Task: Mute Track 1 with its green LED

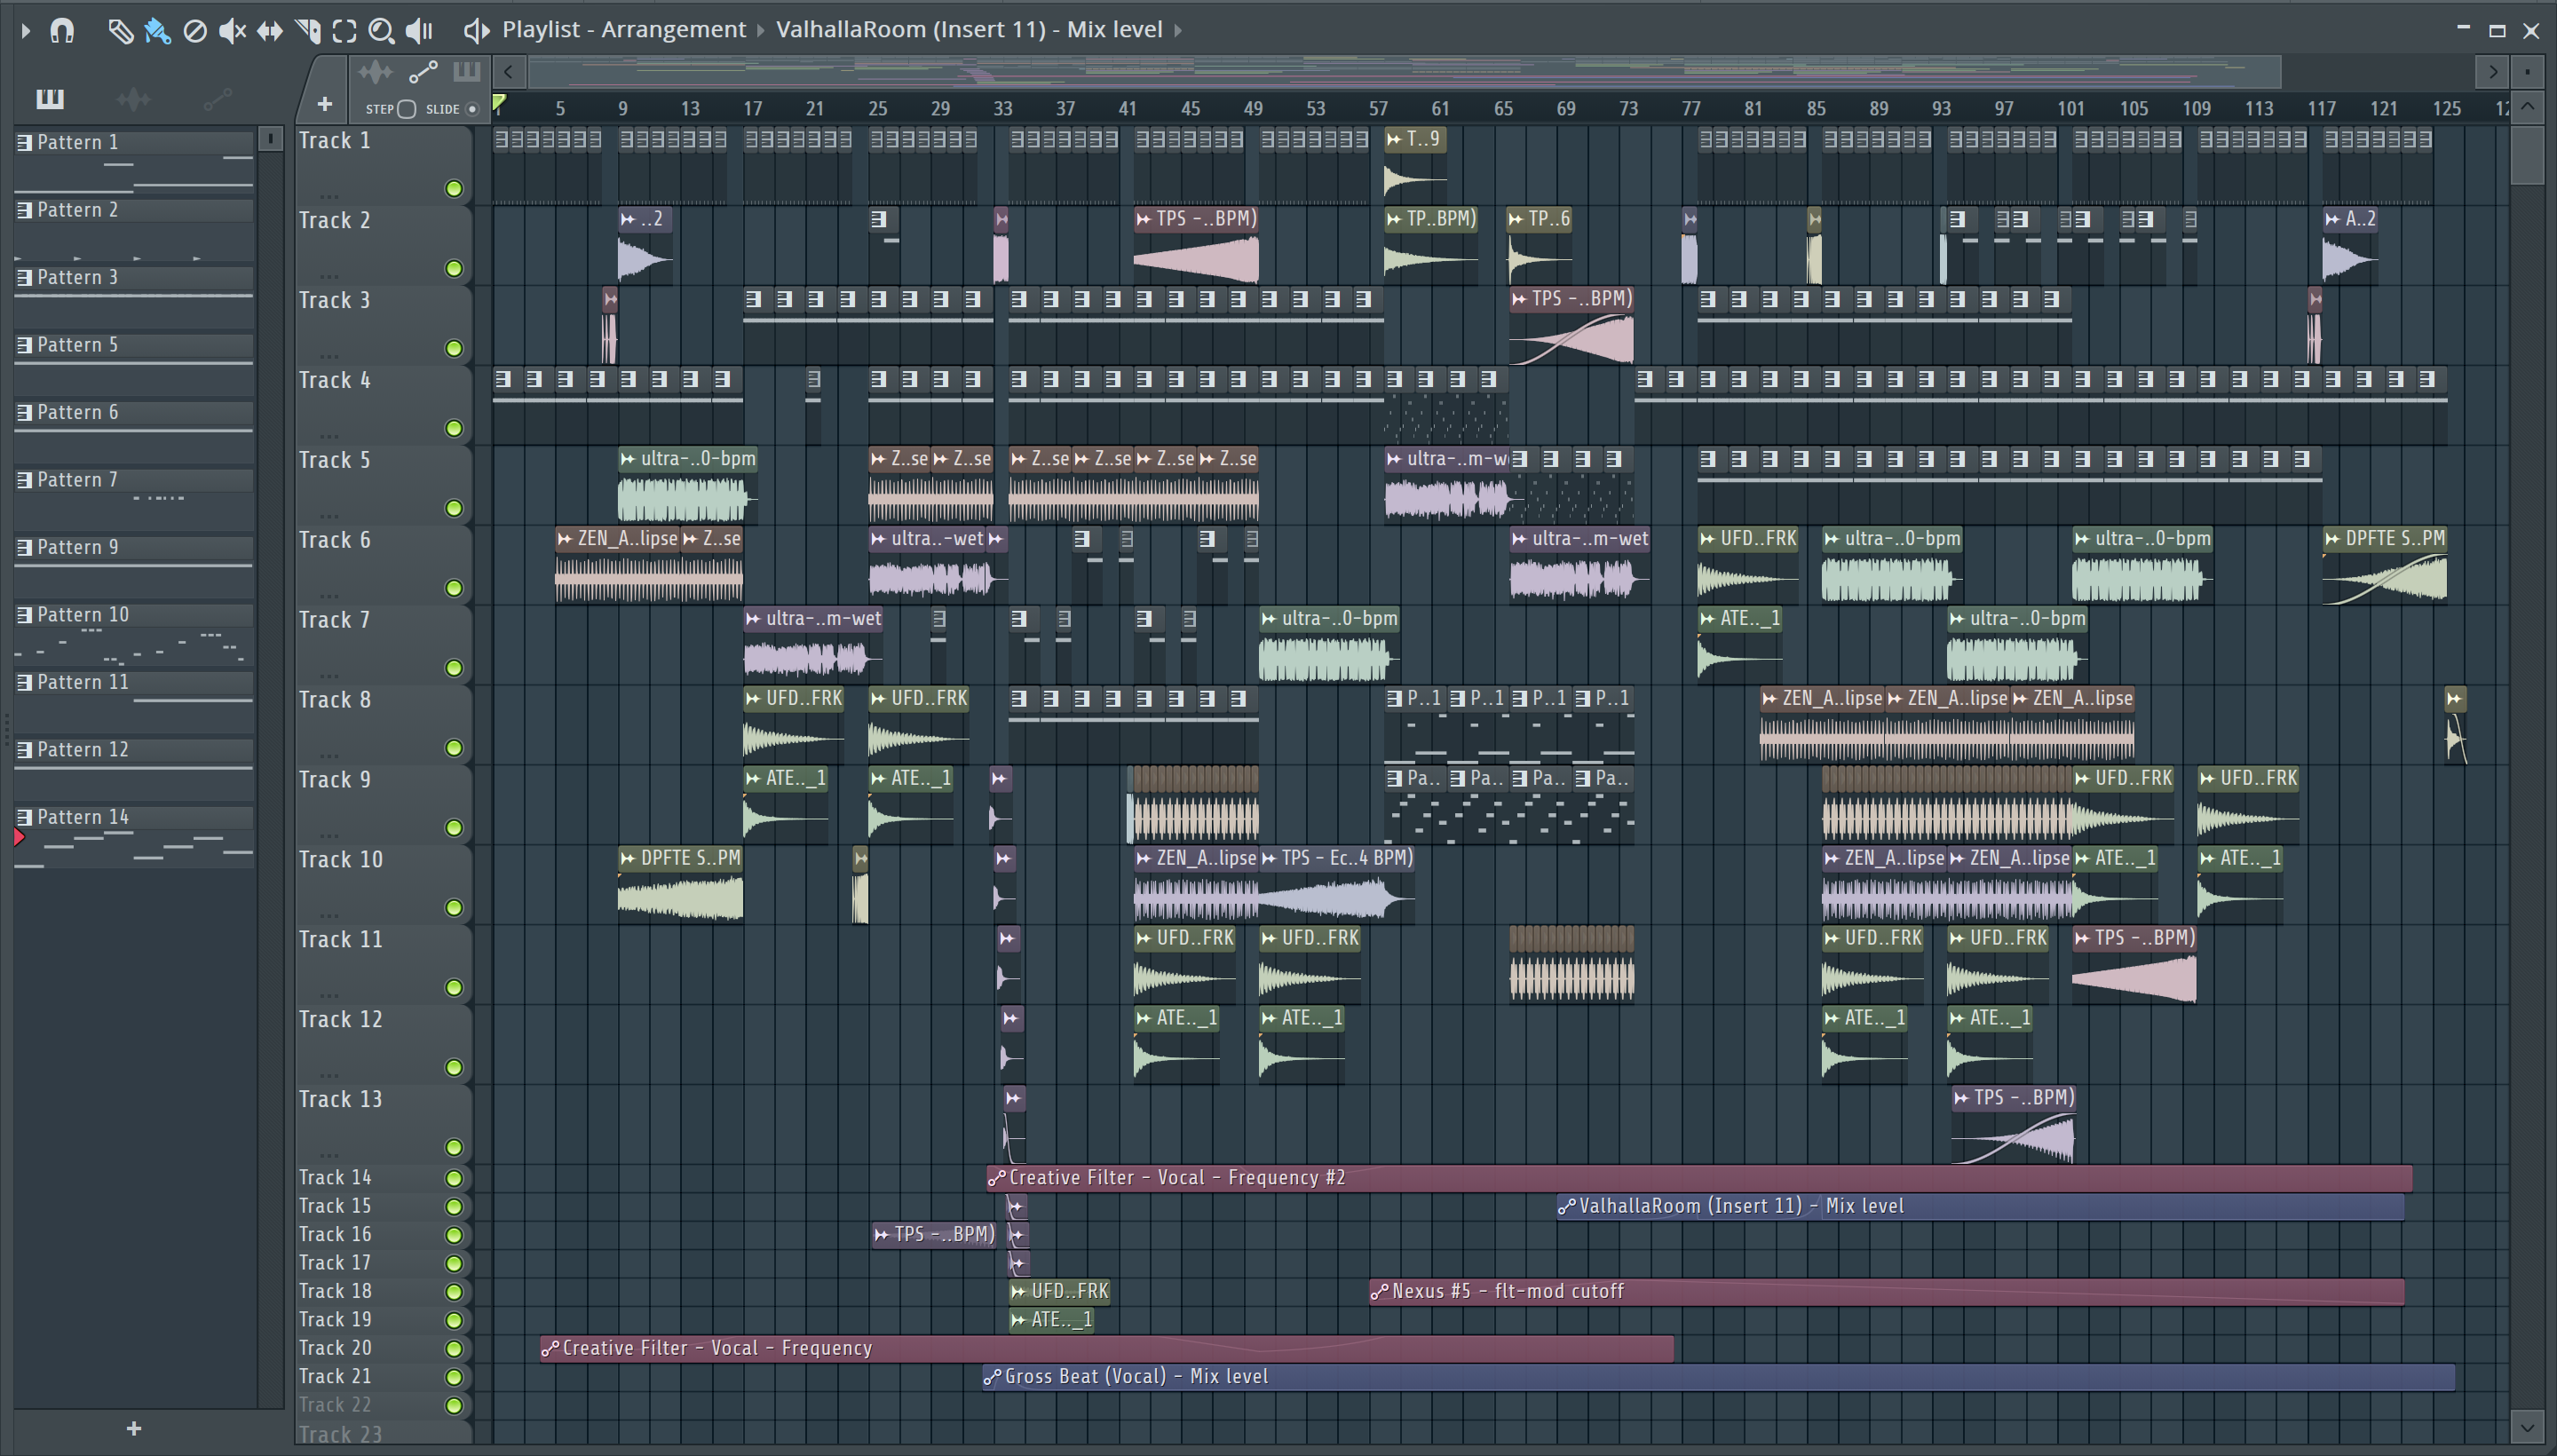Action: point(454,189)
